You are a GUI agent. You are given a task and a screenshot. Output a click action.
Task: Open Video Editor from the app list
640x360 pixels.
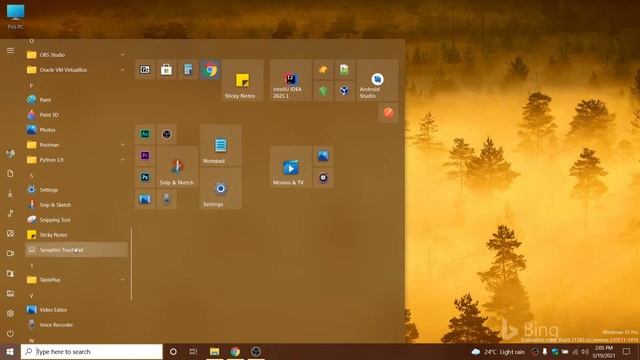(x=76, y=310)
